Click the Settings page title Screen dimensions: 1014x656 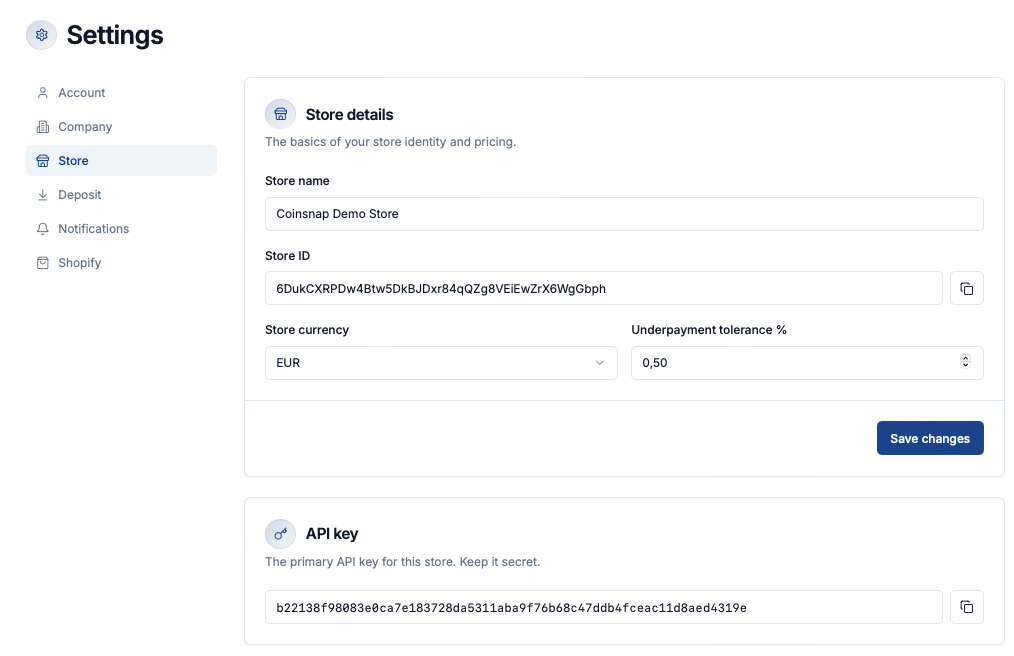(x=115, y=35)
